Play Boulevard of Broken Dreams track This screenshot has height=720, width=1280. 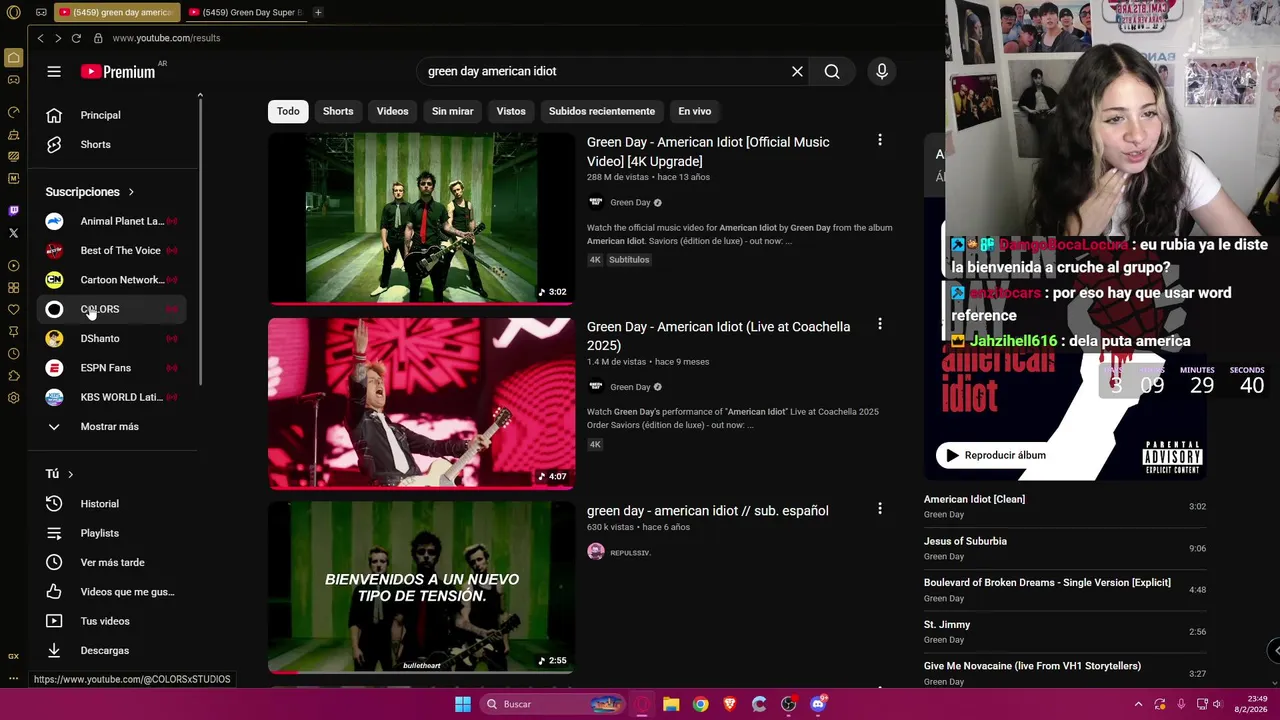tap(1065, 590)
